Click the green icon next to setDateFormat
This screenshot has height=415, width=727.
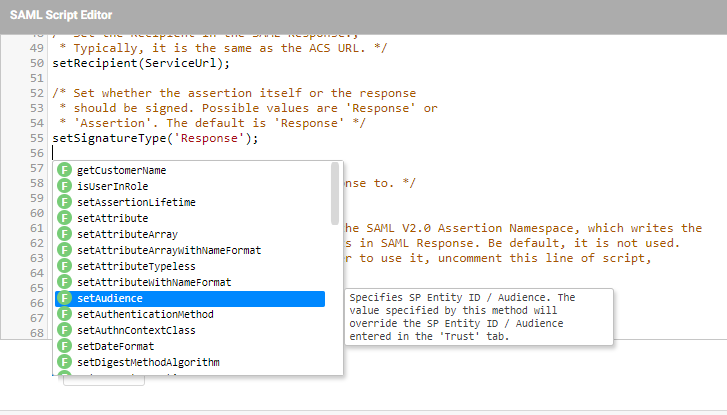(x=65, y=346)
